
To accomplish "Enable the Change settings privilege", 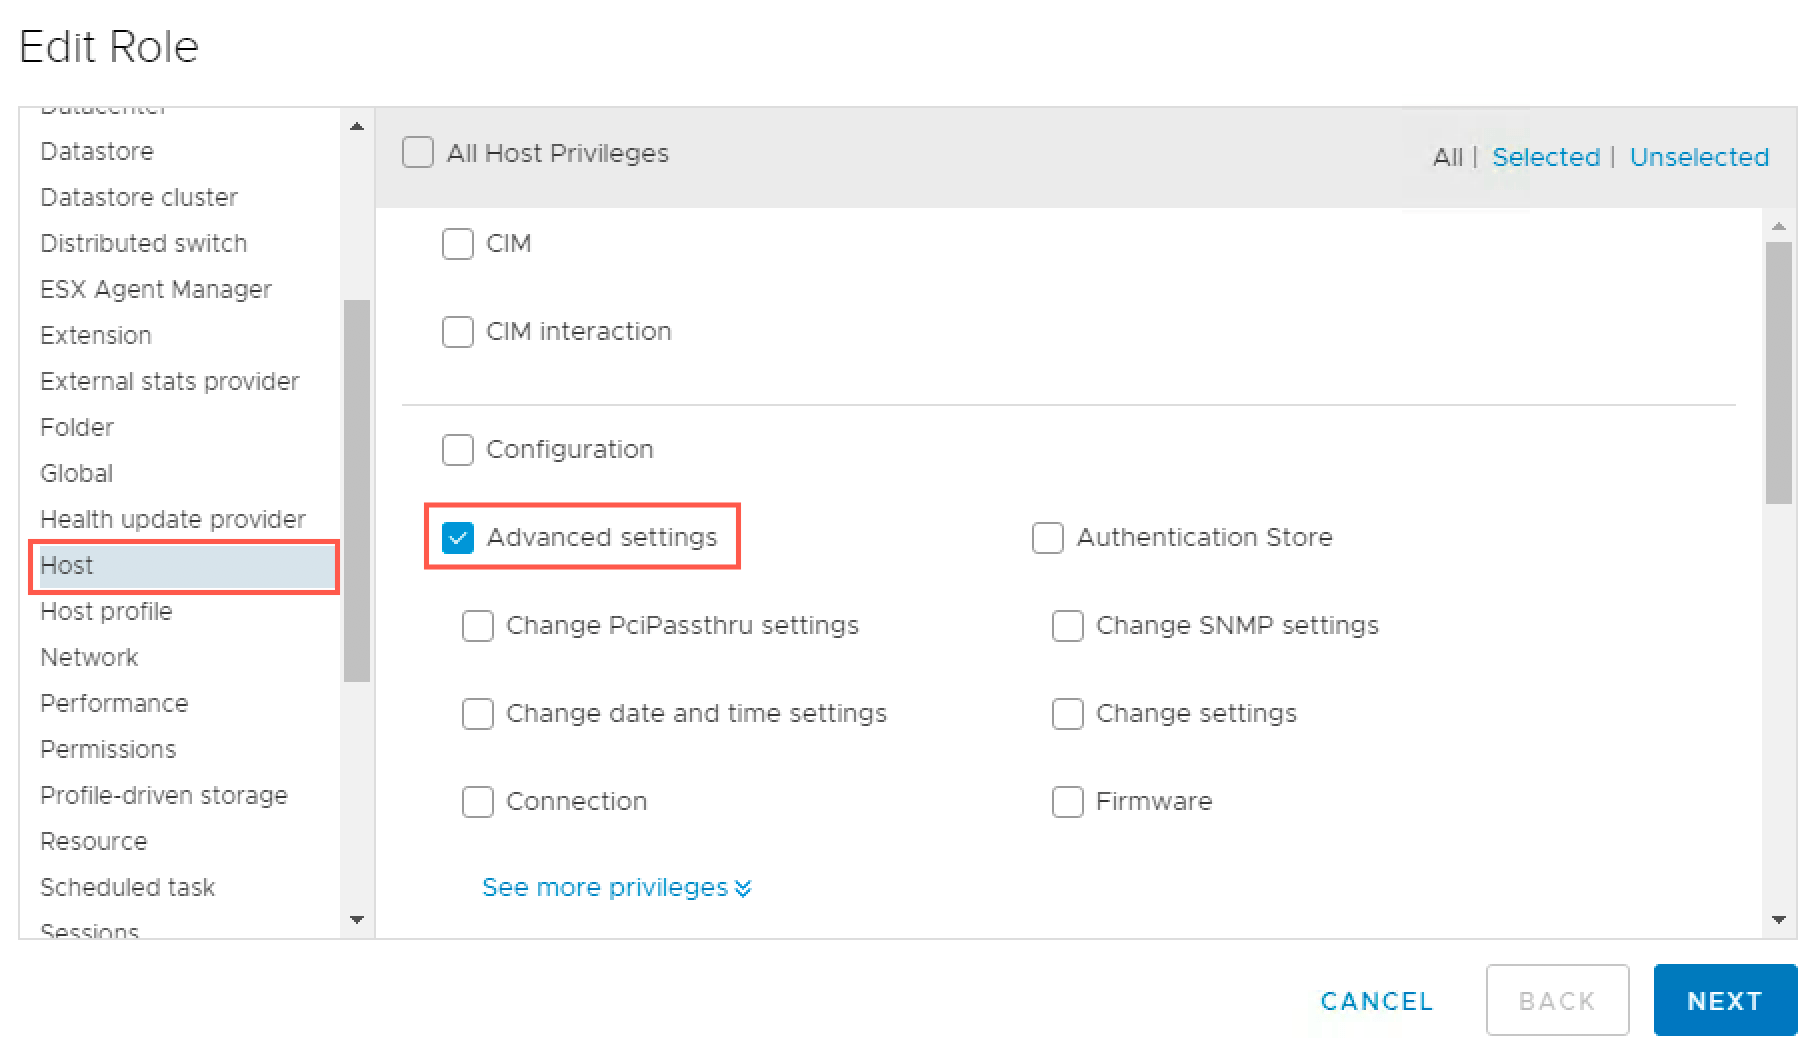I will 1067,713.
